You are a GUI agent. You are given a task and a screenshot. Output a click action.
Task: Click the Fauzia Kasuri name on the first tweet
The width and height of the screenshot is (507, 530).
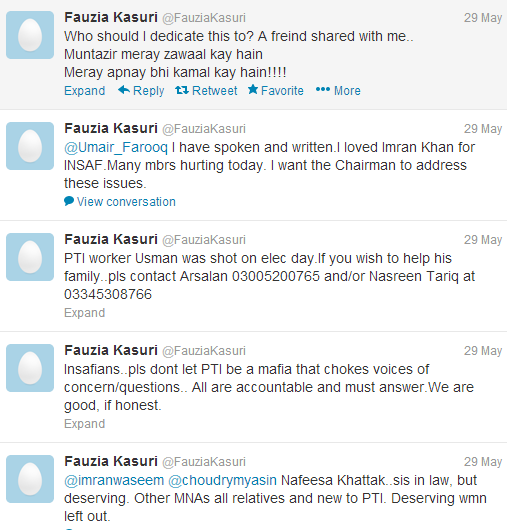(x=111, y=17)
